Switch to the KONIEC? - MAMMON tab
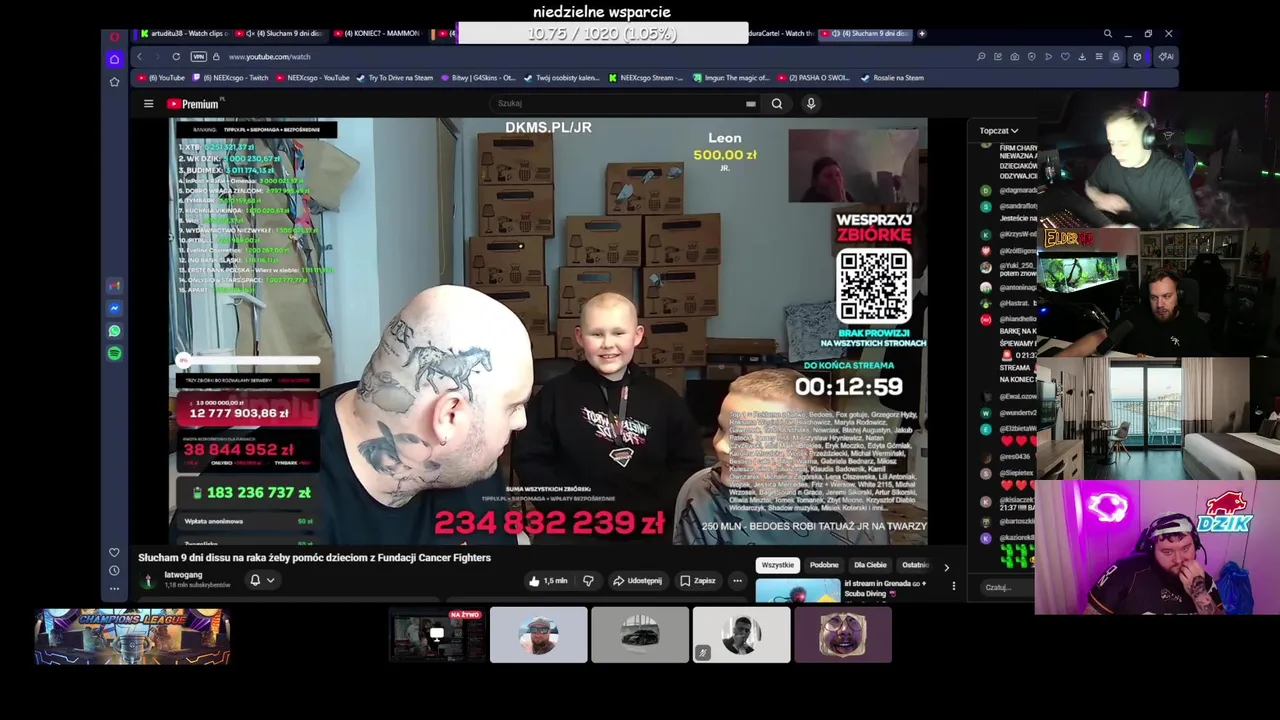Image resolution: width=1280 pixels, height=720 pixels. point(378,34)
